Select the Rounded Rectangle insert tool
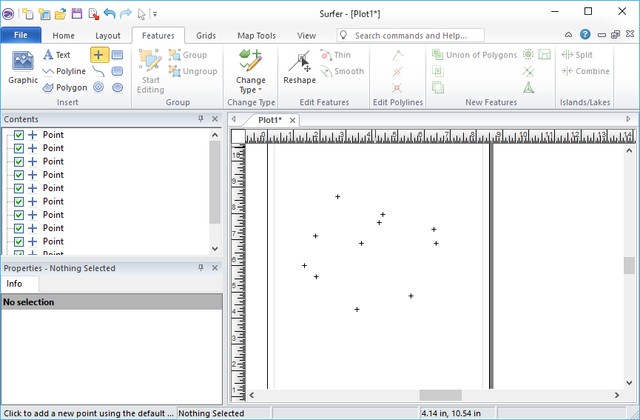This screenshot has width=640, height=420. click(117, 71)
